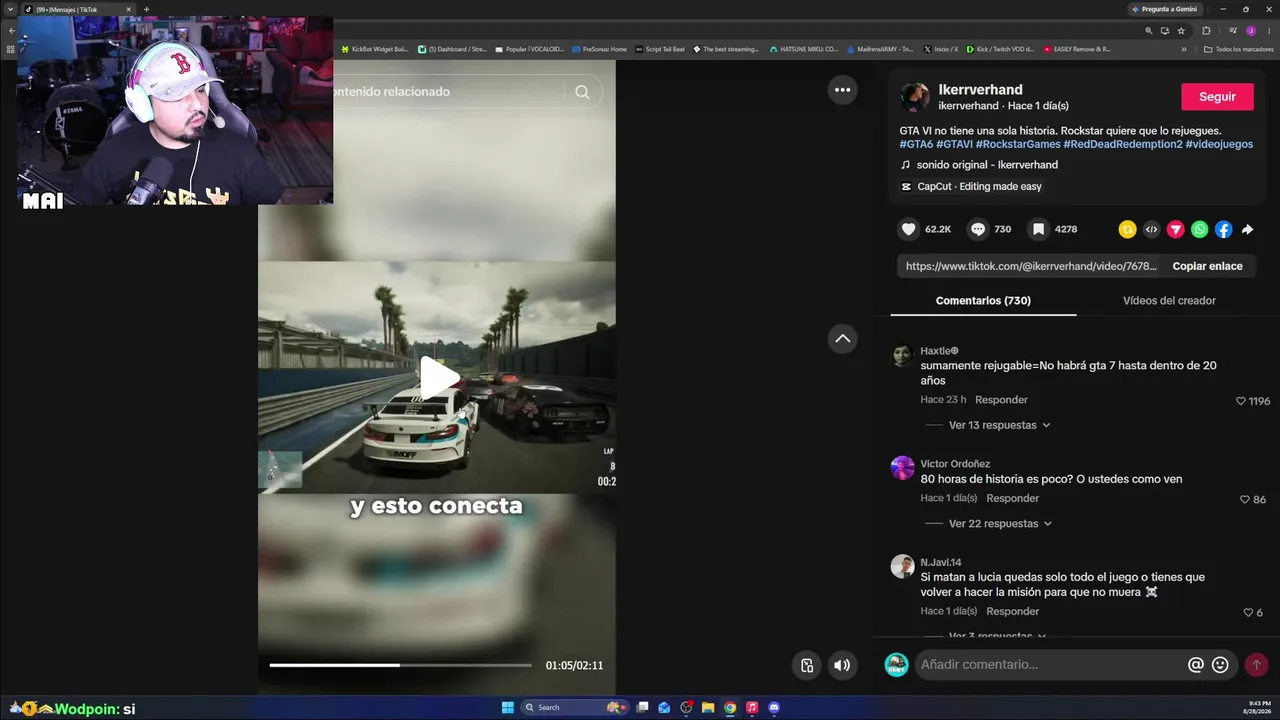Seek on the video progress bar
This screenshot has height=720, width=1280.
[400, 665]
